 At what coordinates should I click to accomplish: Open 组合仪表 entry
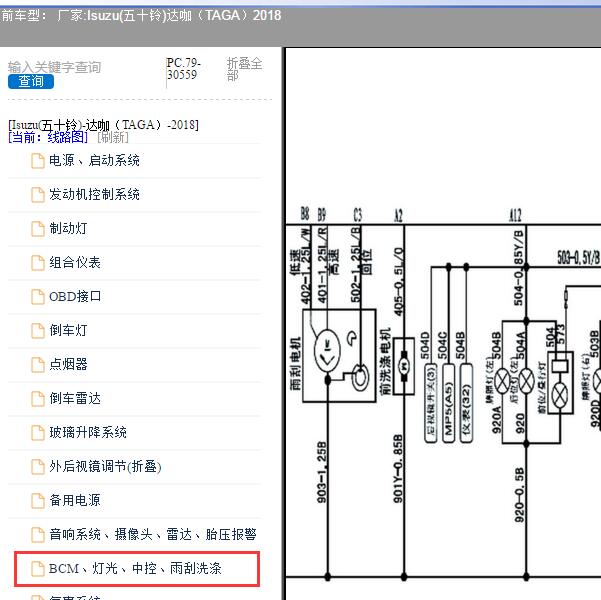pyautogui.click(x=75, y=263)
